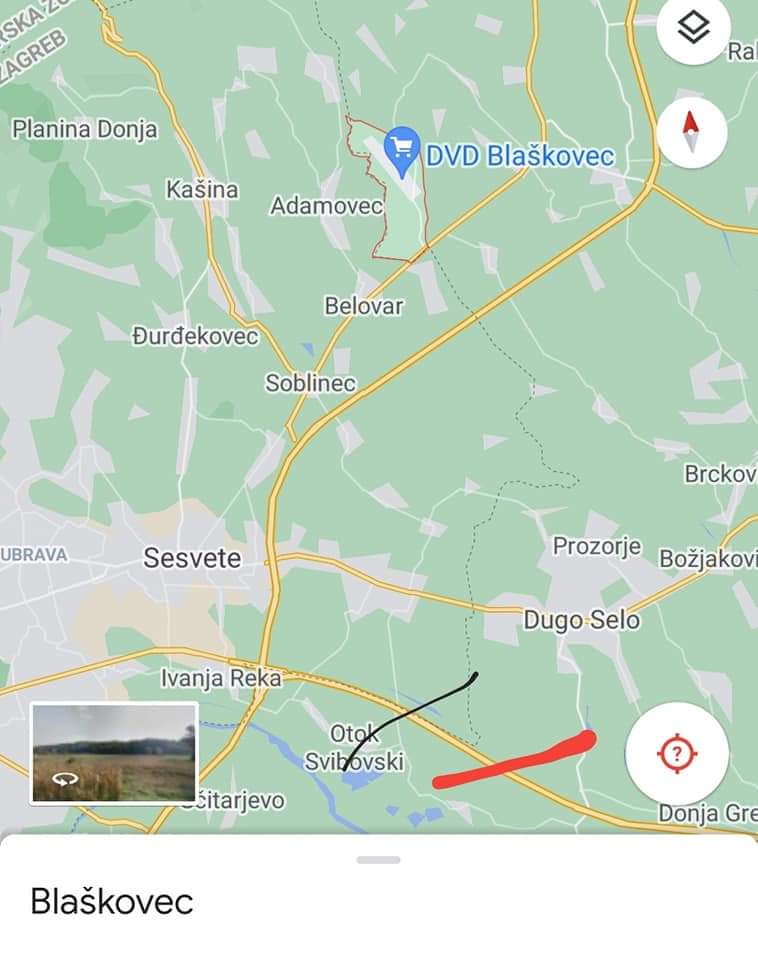Expand the bottom sheet drag handle
Screen dimensions: 758x960
378,860
